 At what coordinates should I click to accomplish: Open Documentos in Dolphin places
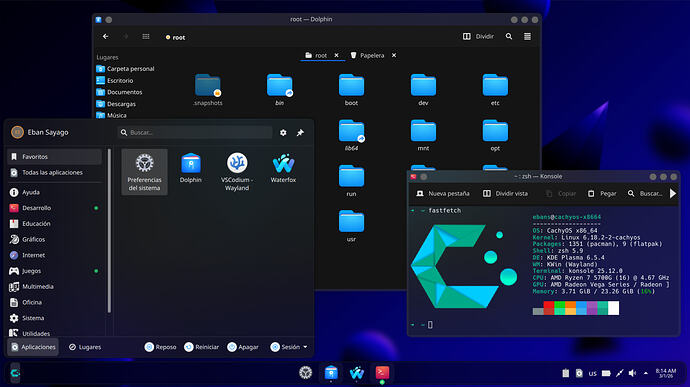[120, 92]
